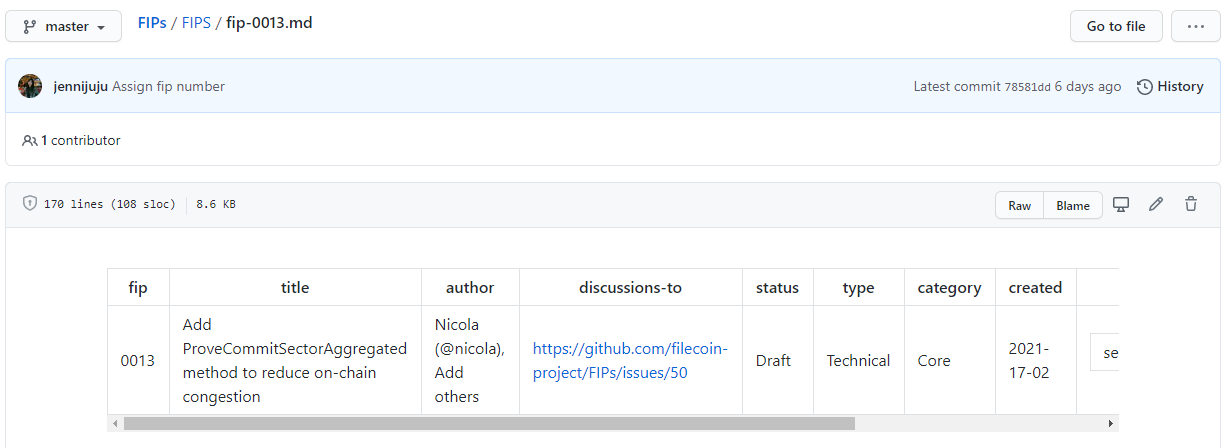Click the title column header

pos(295,287)
